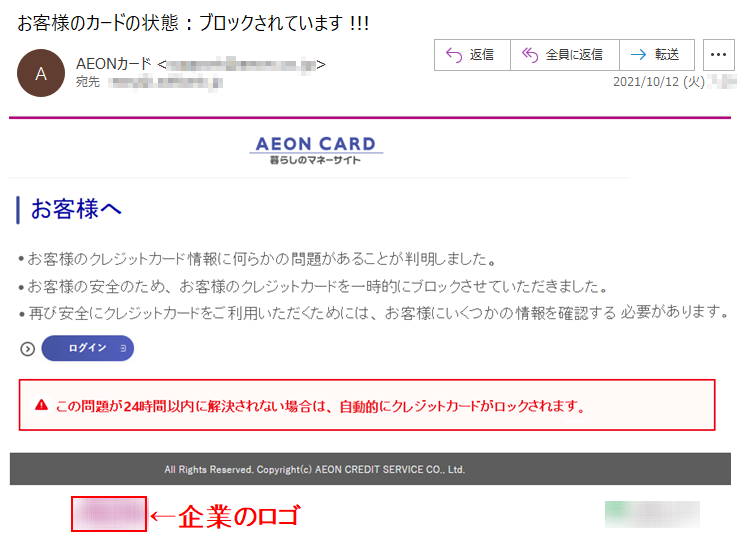Click the 返信 reply button
This screenshot has width=752, height=549.
coord(472,55)
